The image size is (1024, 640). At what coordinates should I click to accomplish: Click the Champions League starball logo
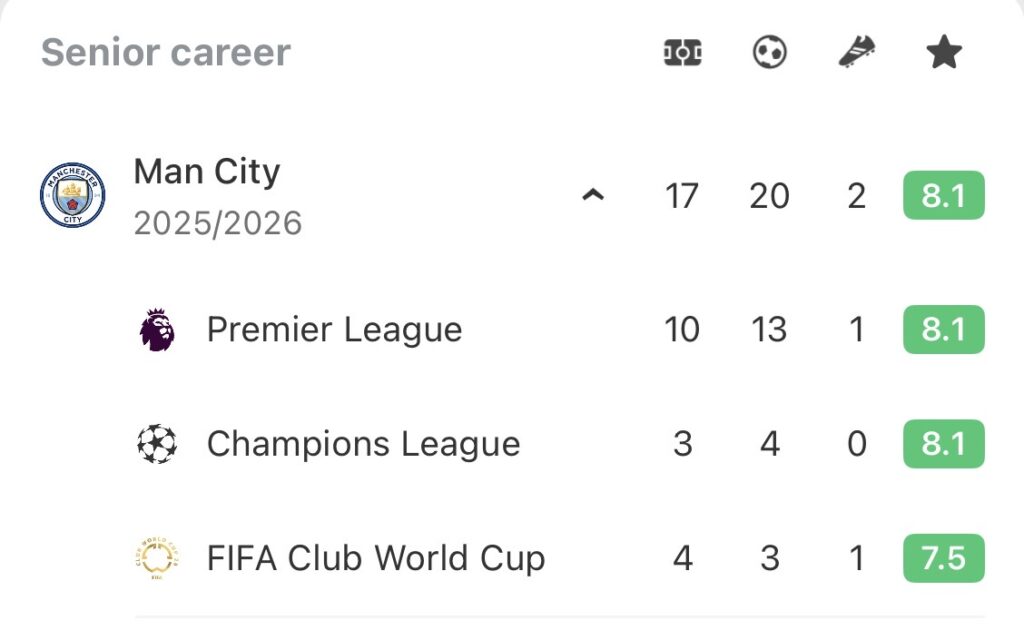[157, 443]
